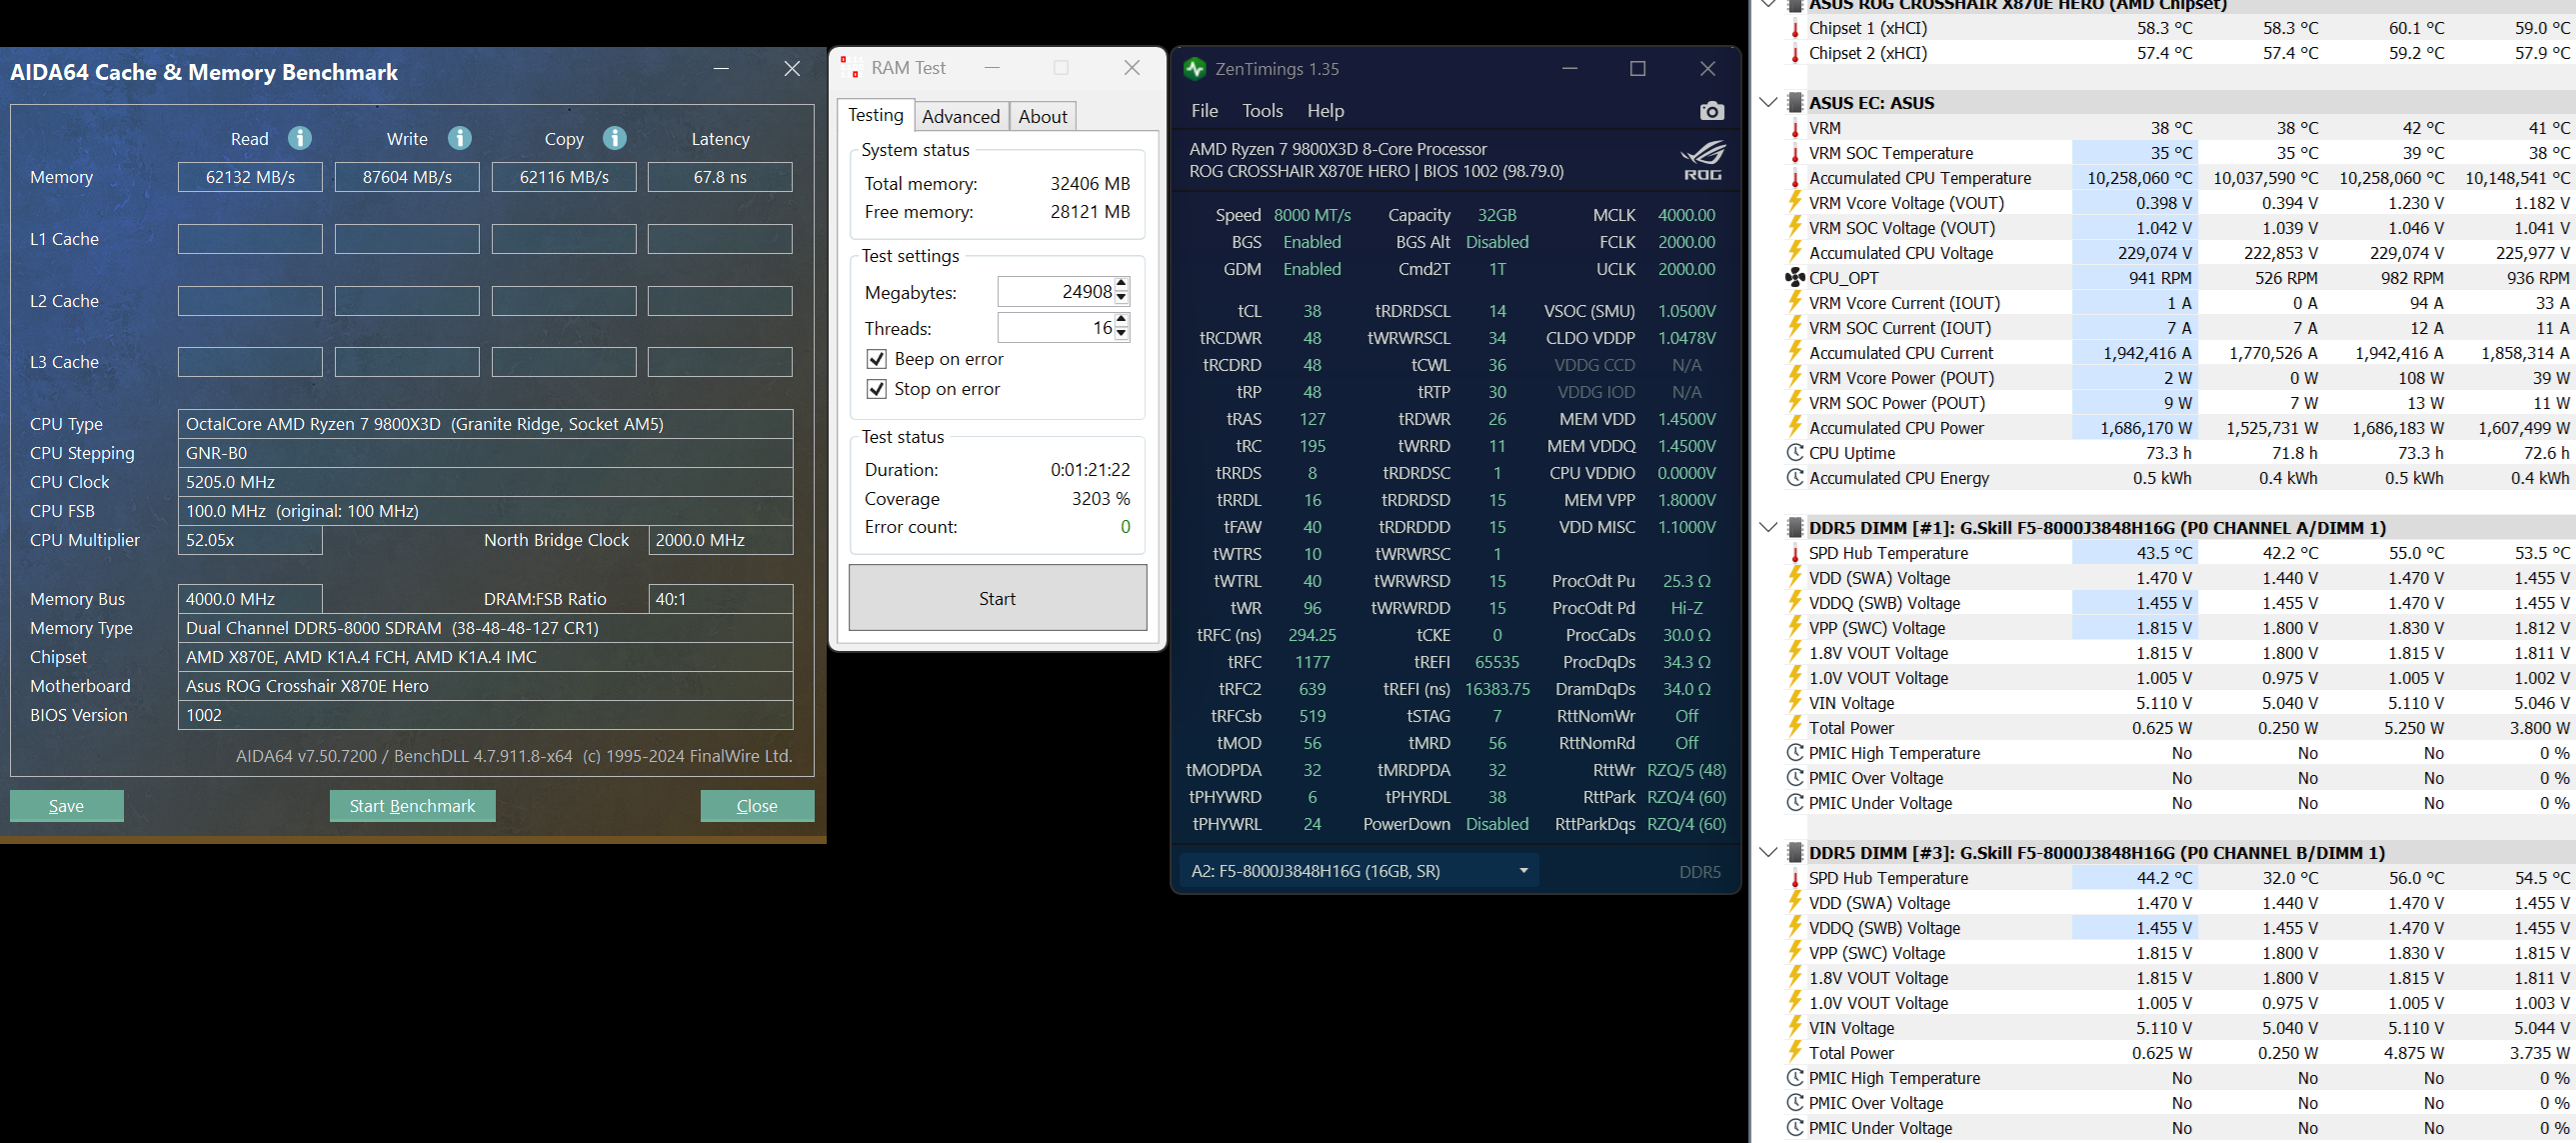Toggle the Beep on error checkbox
Viewport: 2576px width, 1143px height.
pyautogui.click(x=876, y=359)
